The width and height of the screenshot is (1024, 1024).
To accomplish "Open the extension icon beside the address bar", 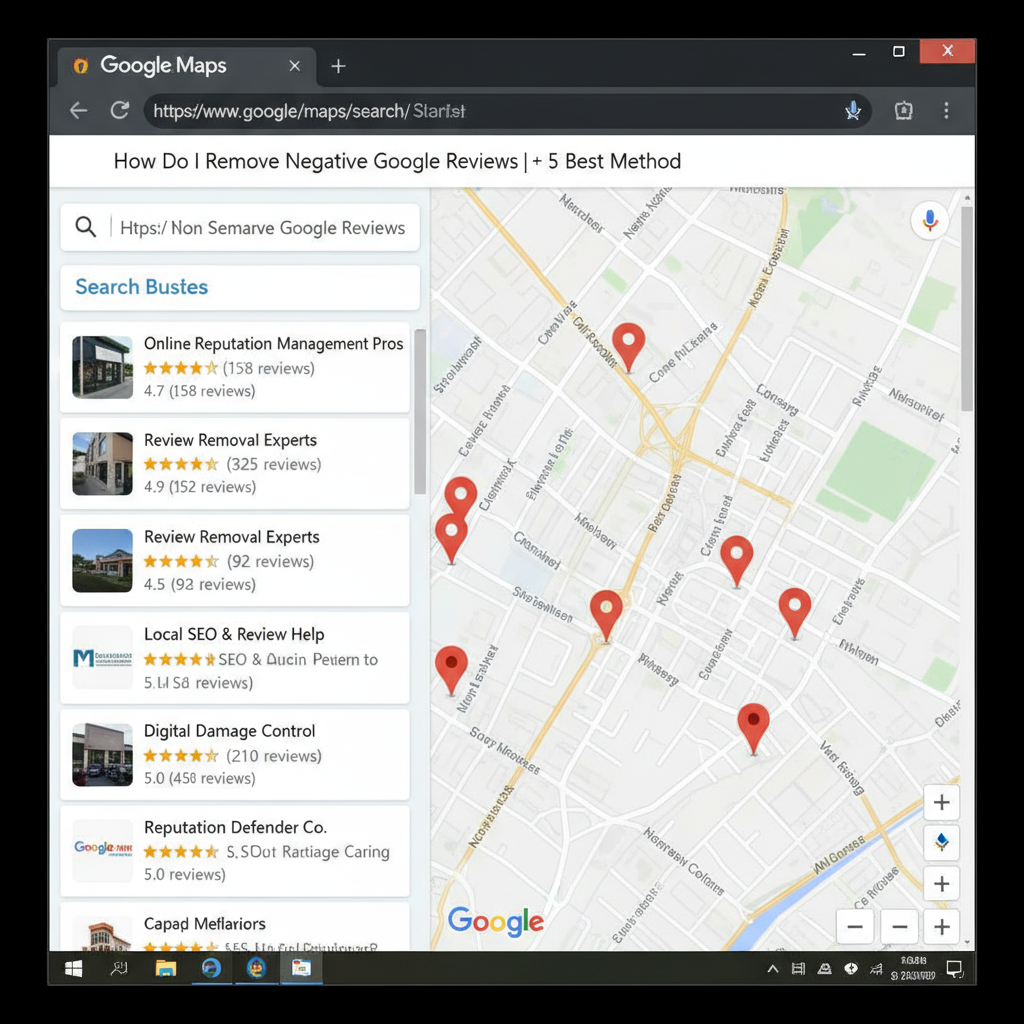I will click(903, 110).
